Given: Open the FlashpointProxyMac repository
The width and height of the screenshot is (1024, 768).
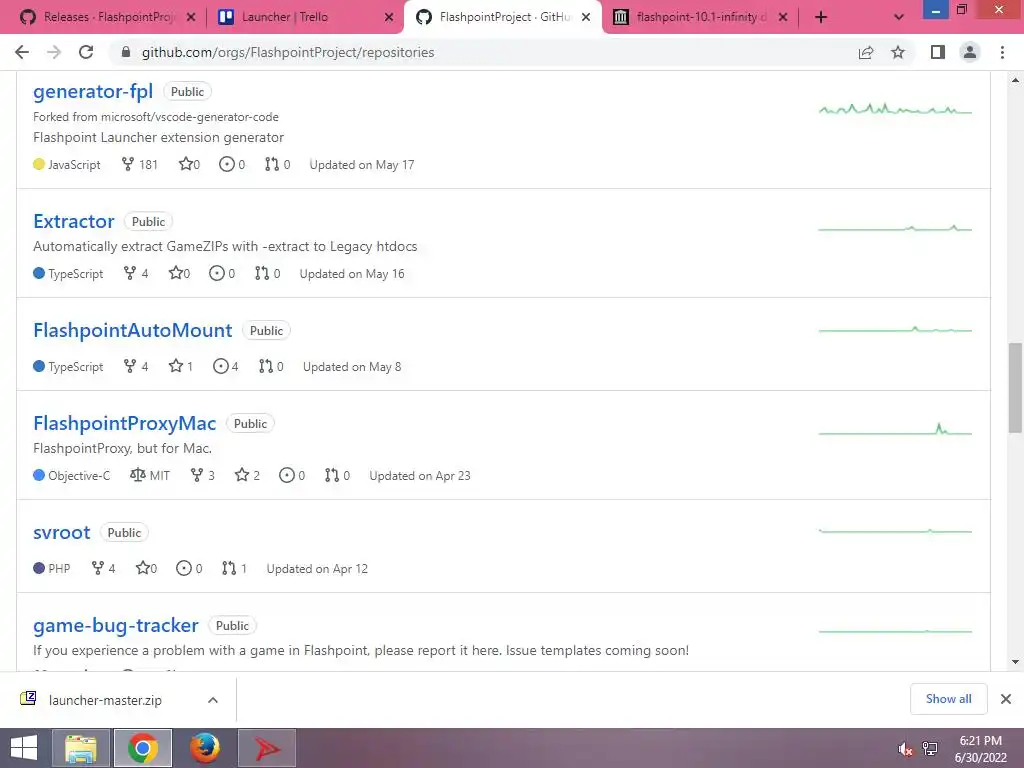Looking at the screenshot, I should [x=125, y=423].
